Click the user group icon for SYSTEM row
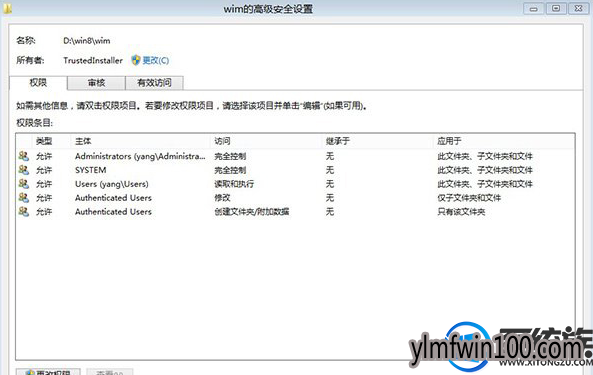 pos(23,170)
